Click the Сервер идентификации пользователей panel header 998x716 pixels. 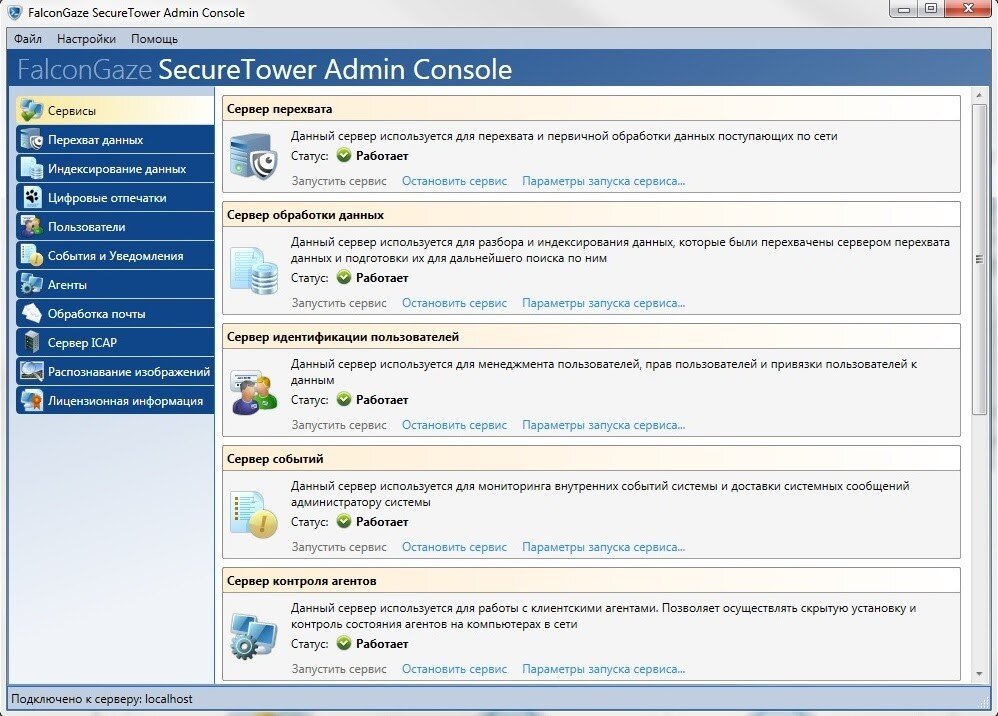pos(591,337)
